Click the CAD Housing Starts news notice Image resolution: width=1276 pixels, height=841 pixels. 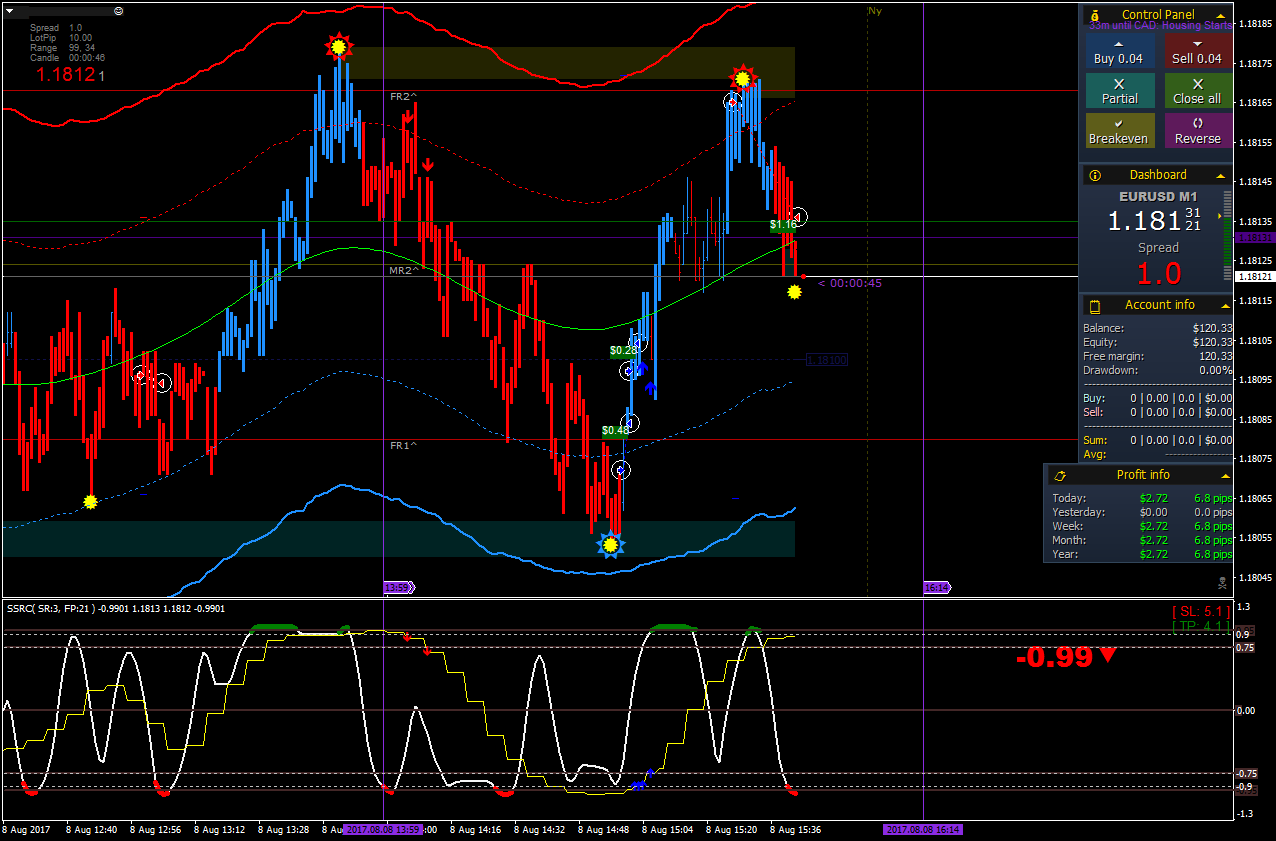coord(1160,26)
